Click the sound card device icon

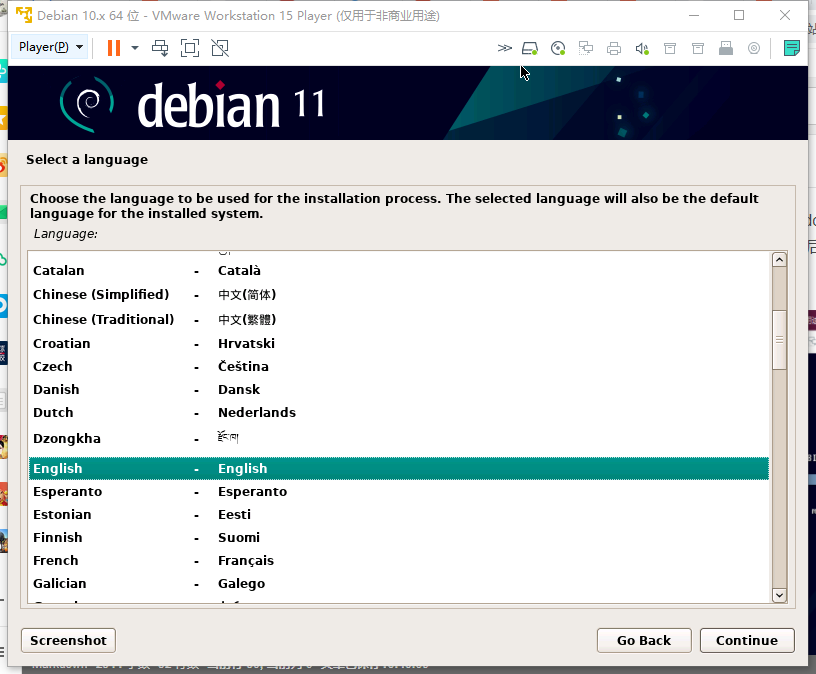click(642, 48)
